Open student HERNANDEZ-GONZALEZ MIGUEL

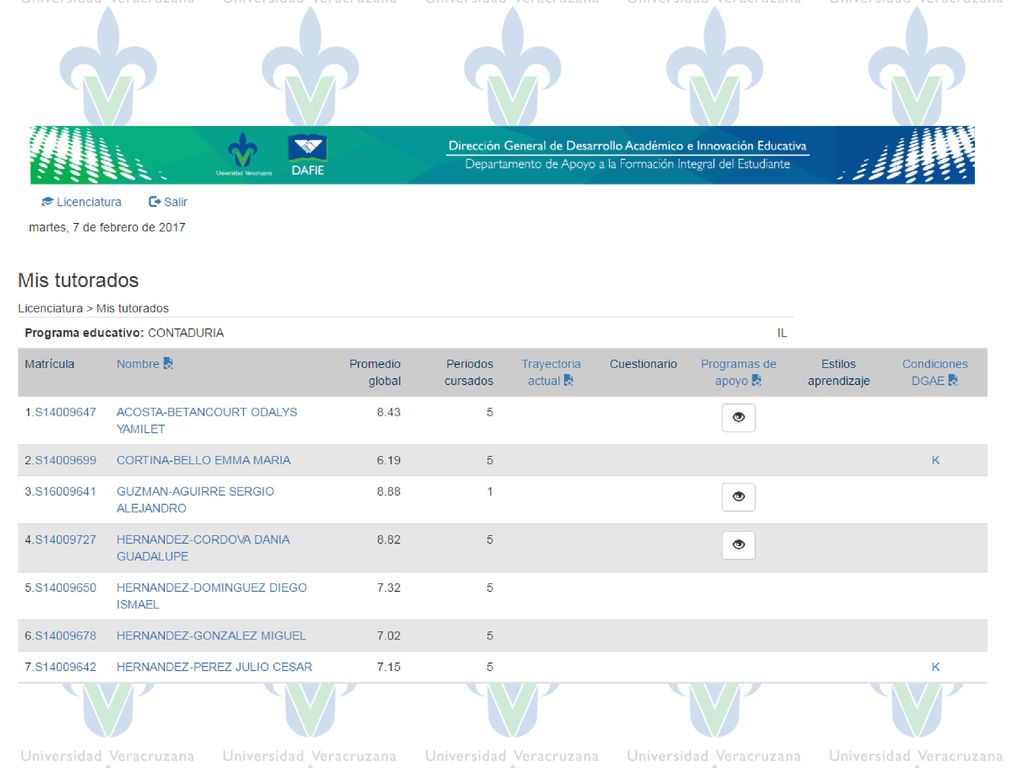[x=211, y=636]
